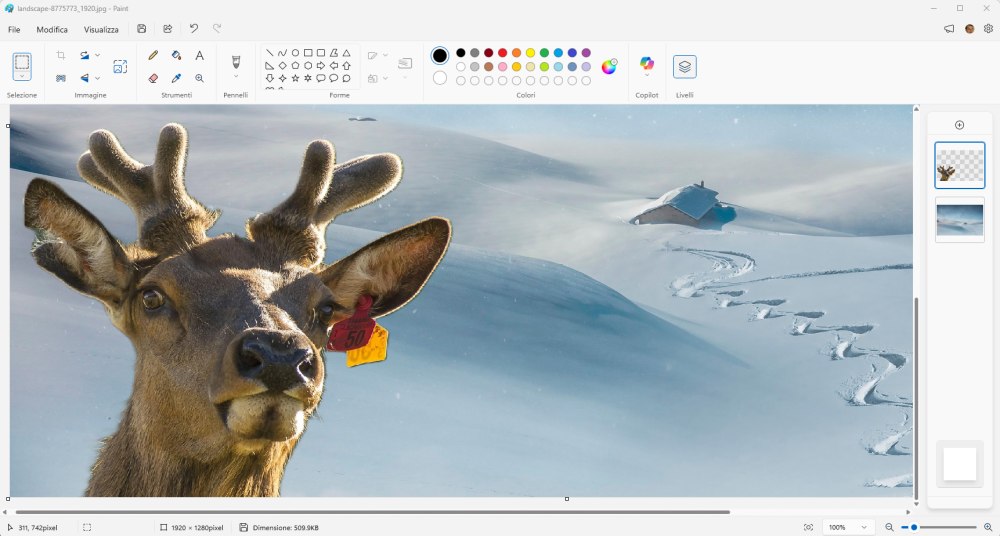Pick the oval callout shape
Image resolution: width=1000 pixels, height=536 pixels.
pyautogui.click(x=334, y=78)
